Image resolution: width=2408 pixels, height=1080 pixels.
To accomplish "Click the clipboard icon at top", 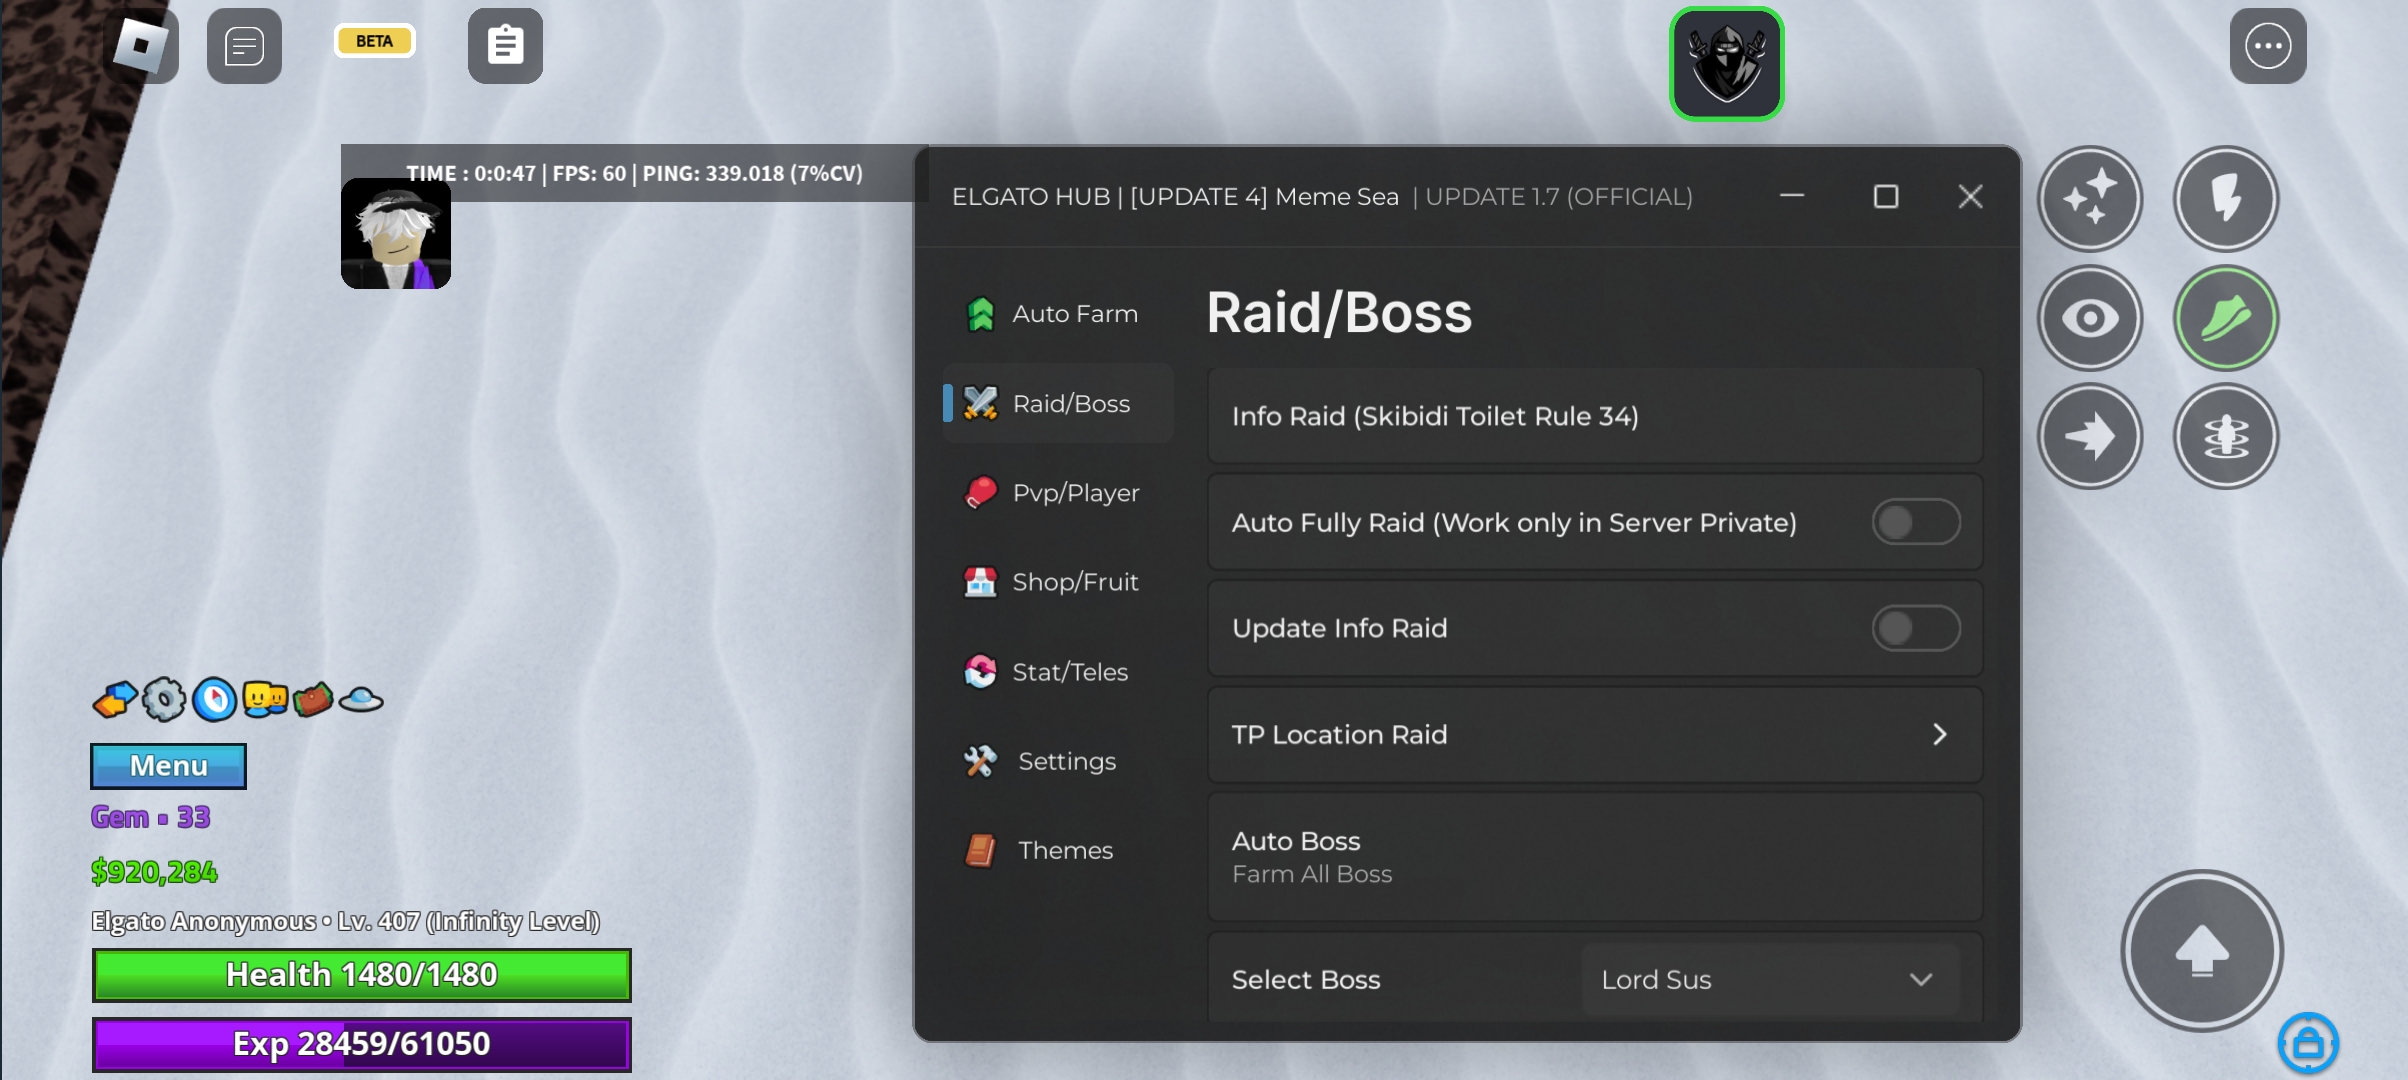I will point(505,46).
